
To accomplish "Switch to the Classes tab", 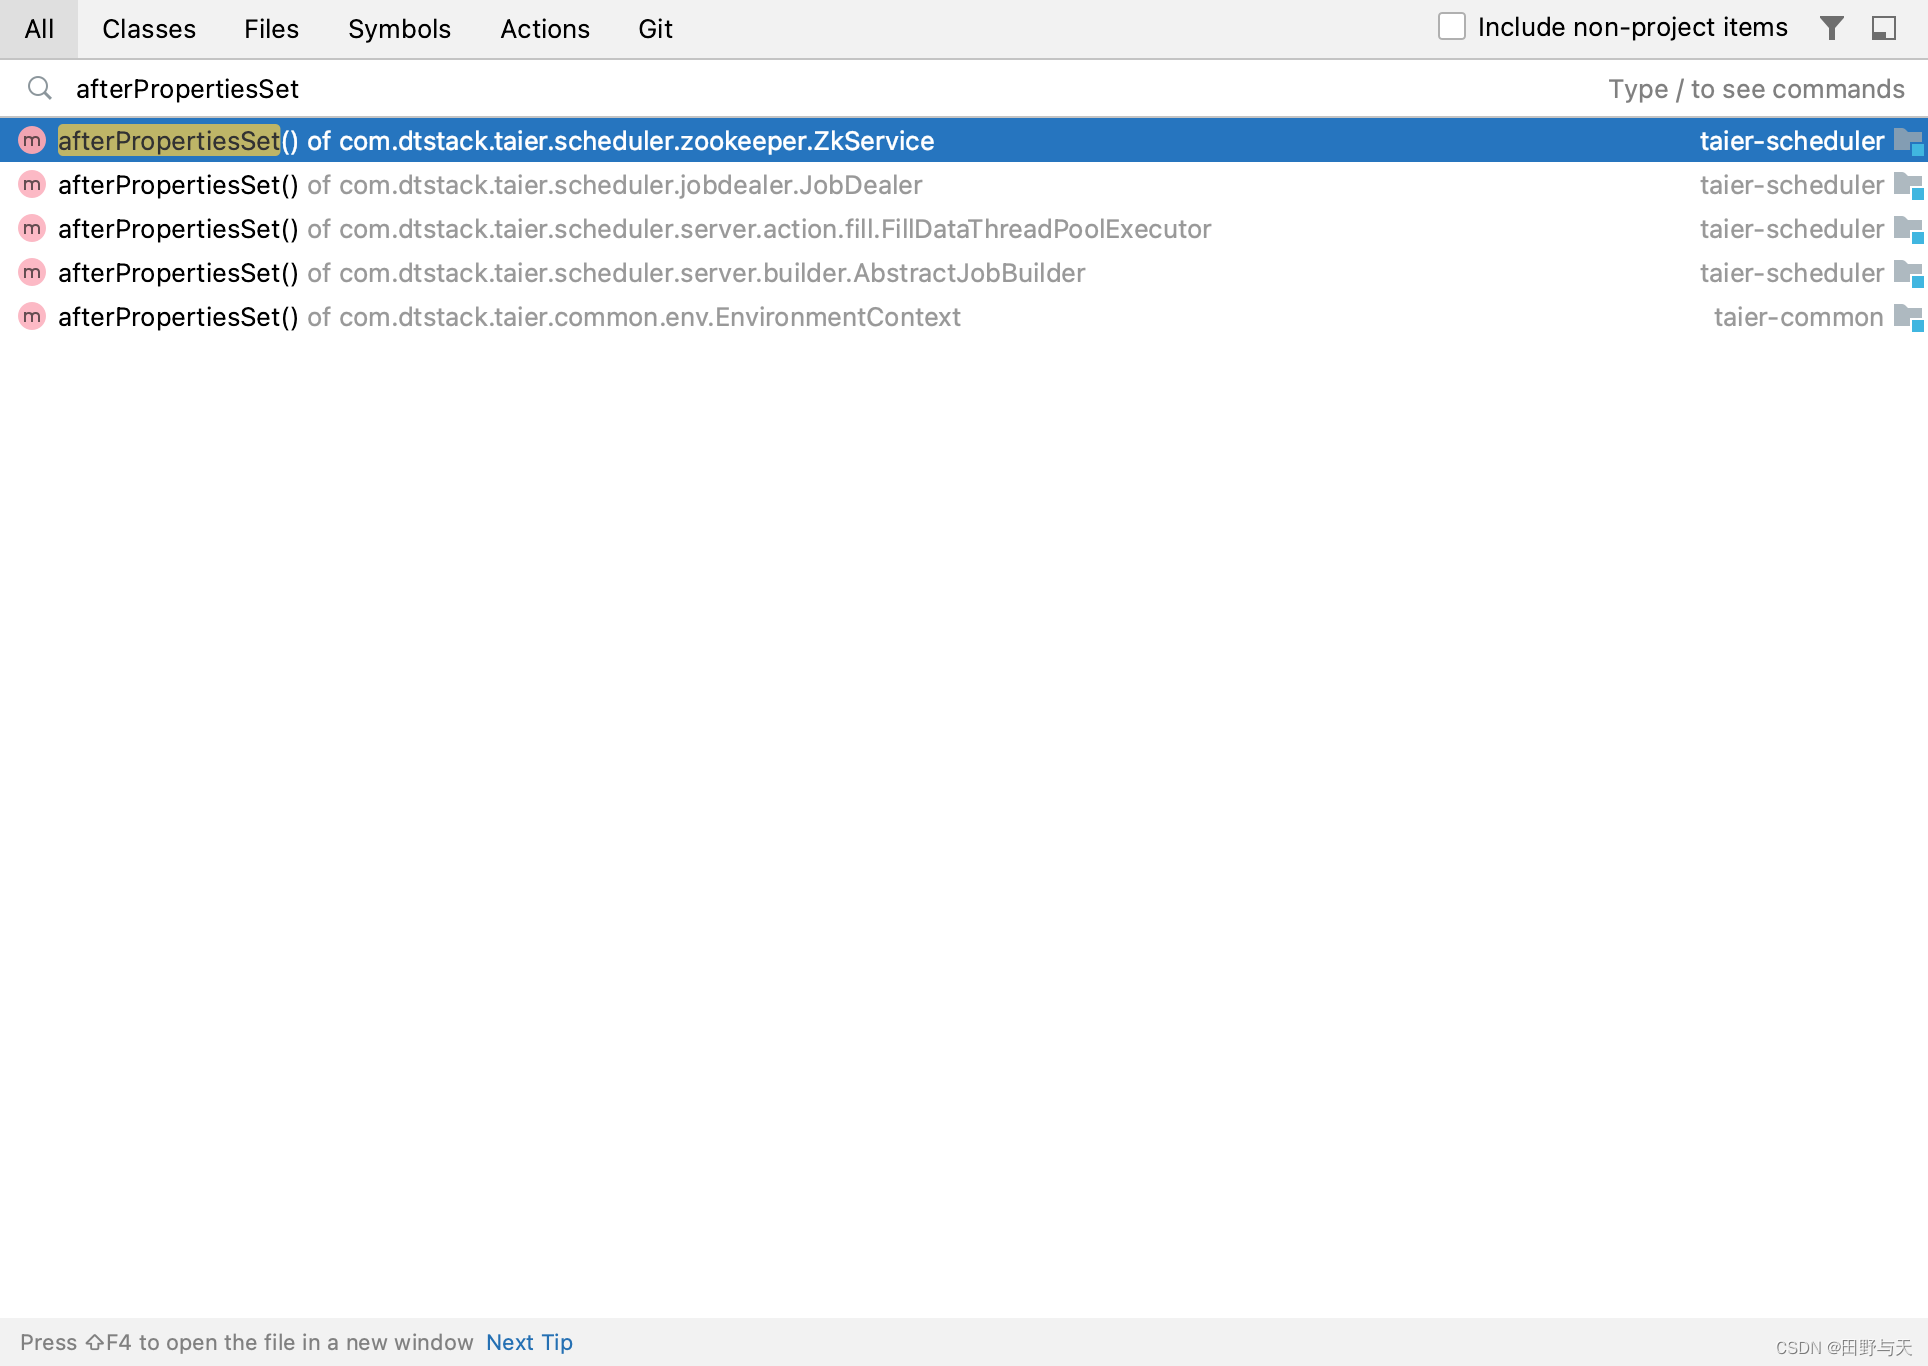I will click(149, 29).
